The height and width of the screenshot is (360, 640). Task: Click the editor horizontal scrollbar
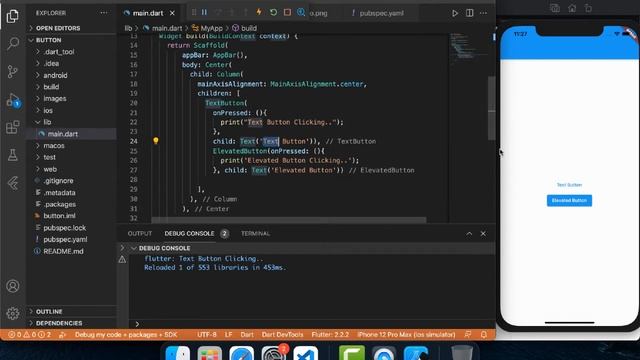tap(289, 220)
